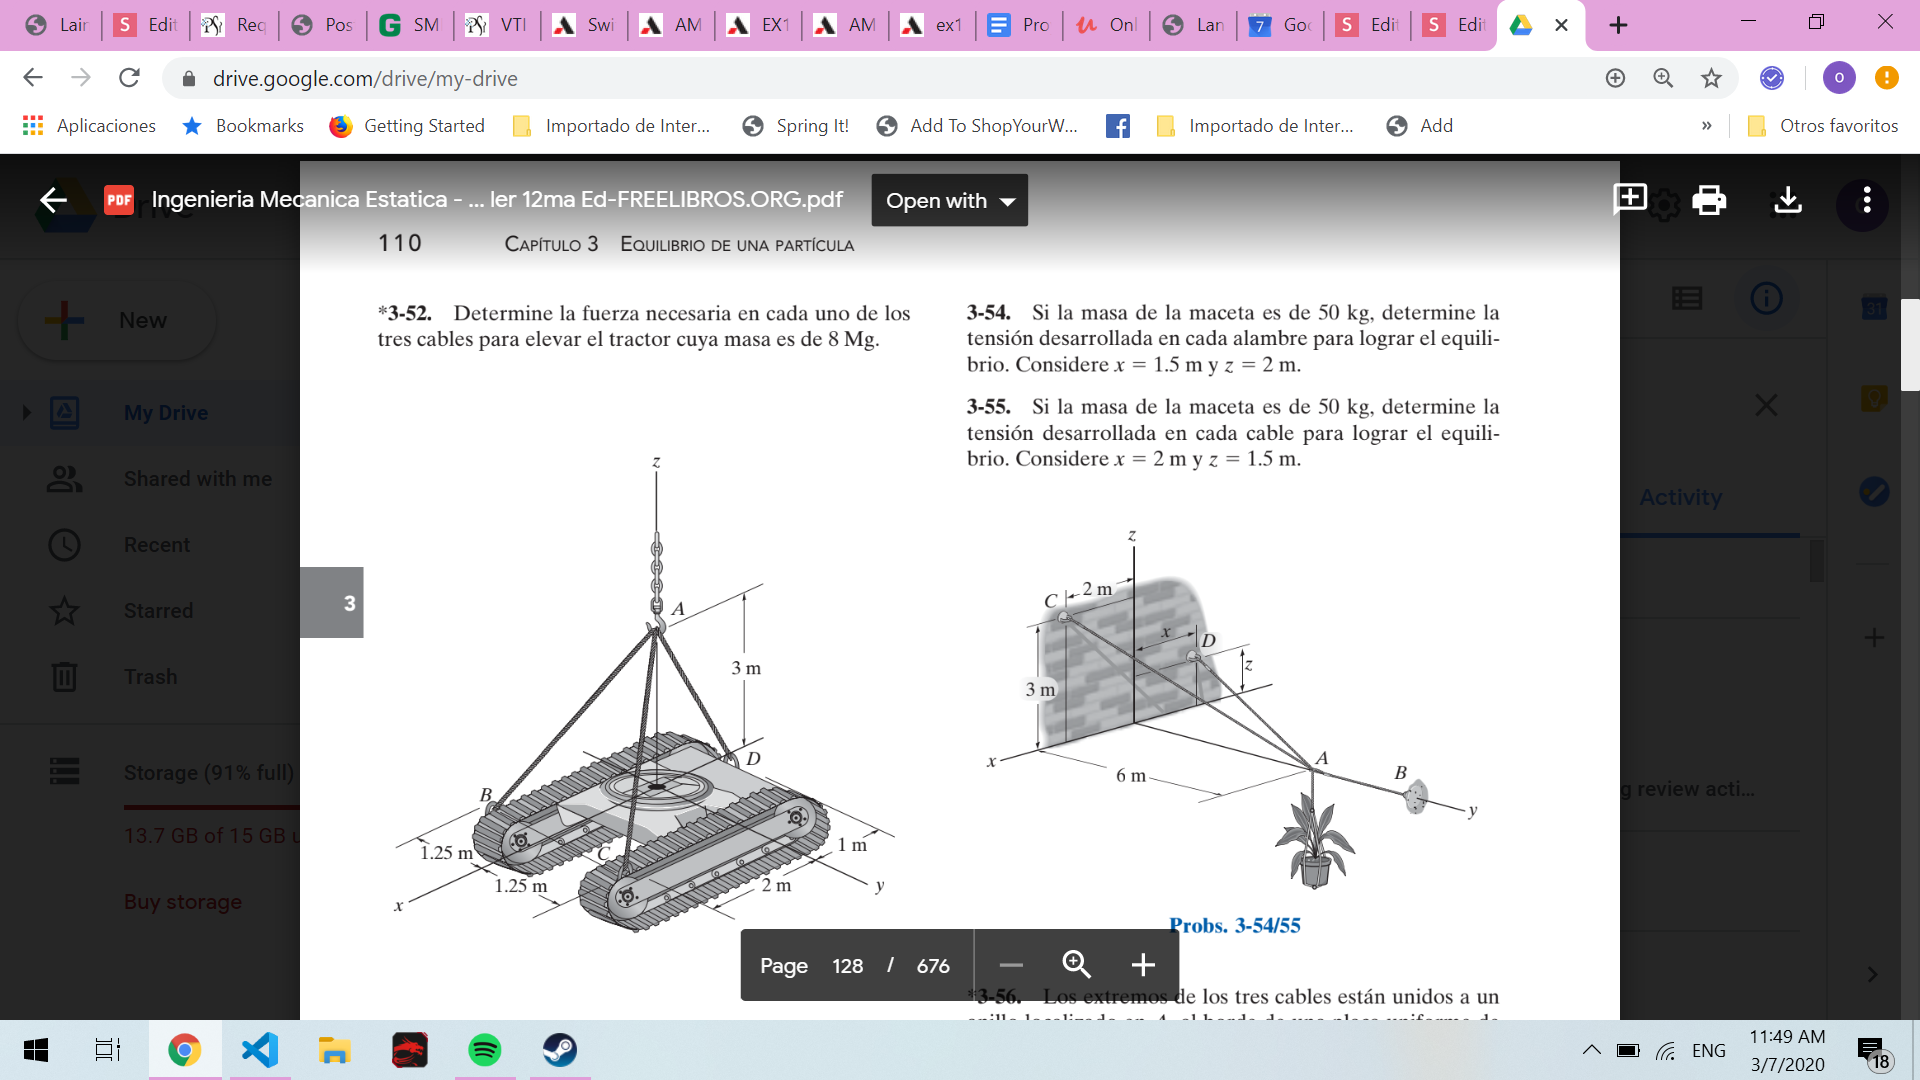Image resolution: width=1920 pixels, height=1080 pixels.
Task: Click the print icon in preview header
Action: (x=1709, y=200)
